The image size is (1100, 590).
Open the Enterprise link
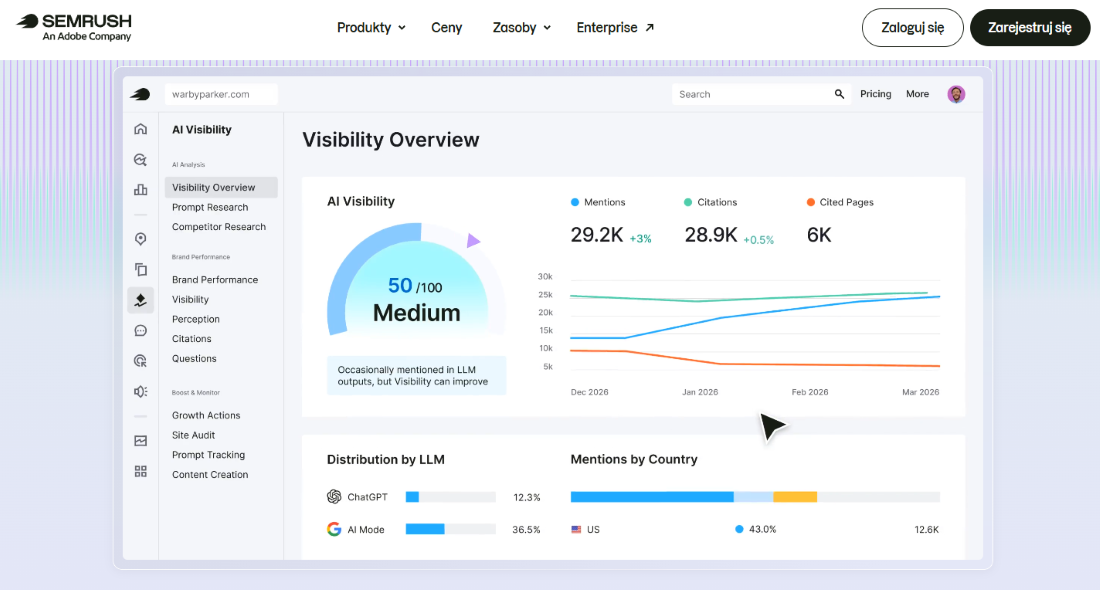(615, 27)
